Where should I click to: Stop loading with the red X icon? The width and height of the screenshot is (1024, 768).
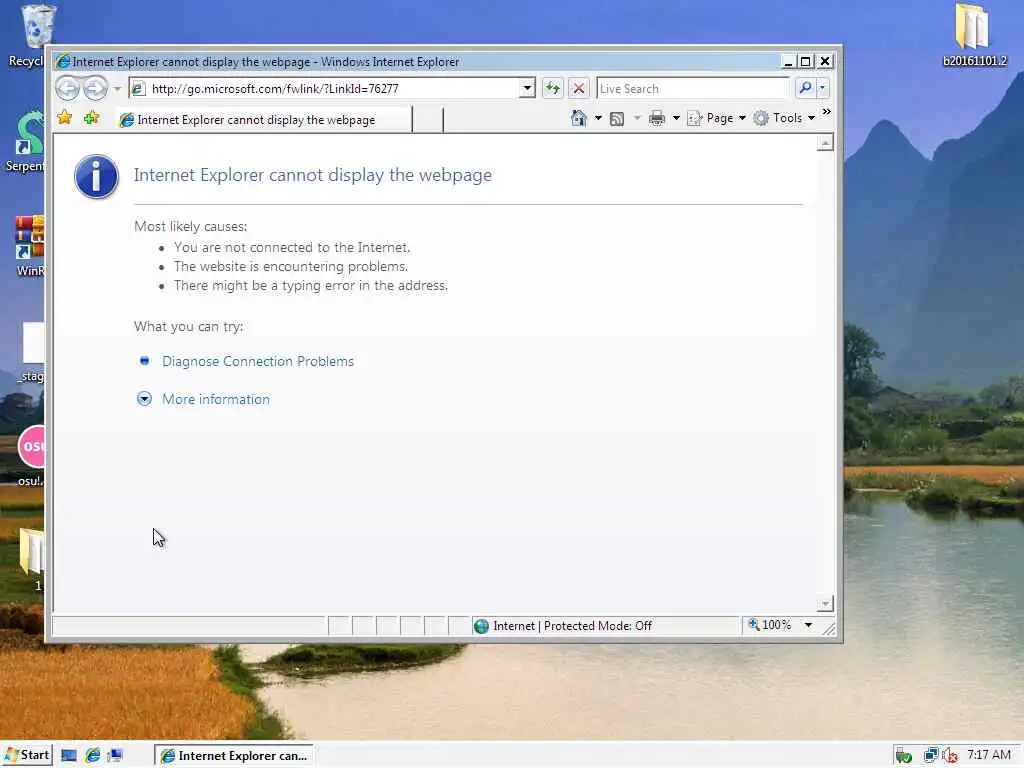tap(579, 88)
